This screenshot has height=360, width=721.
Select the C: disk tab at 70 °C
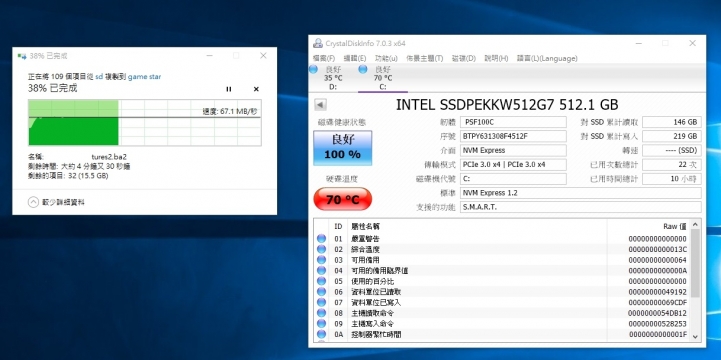[x=383, y=78]
